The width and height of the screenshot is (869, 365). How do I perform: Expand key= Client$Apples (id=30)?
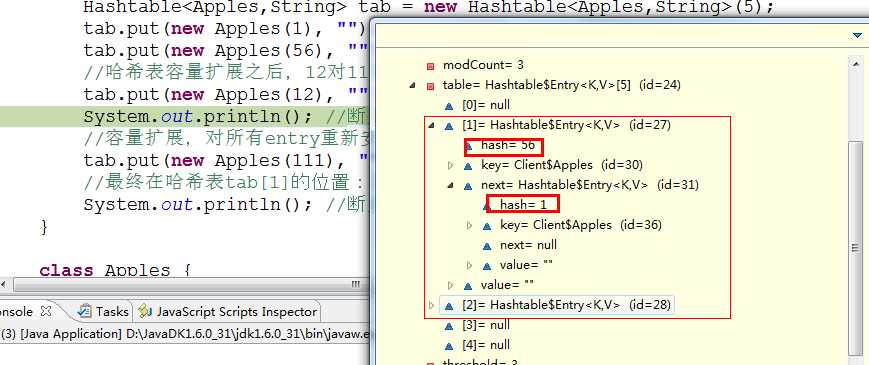tap(451, 165)
